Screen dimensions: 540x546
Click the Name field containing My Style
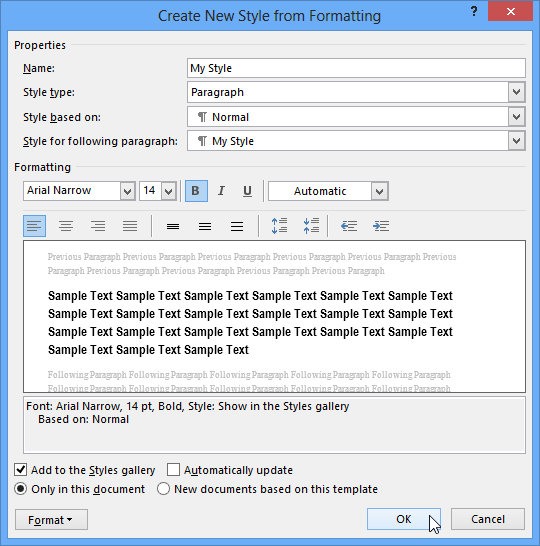tap(356, 68)
